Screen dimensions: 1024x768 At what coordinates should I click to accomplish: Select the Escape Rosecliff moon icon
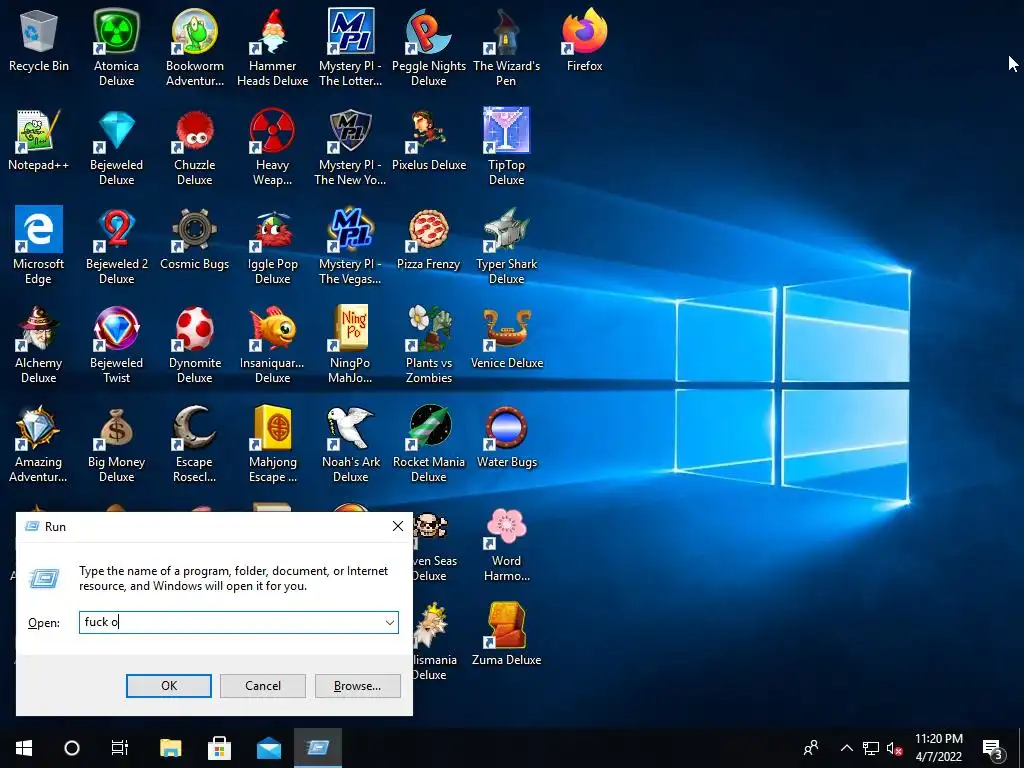195,444
